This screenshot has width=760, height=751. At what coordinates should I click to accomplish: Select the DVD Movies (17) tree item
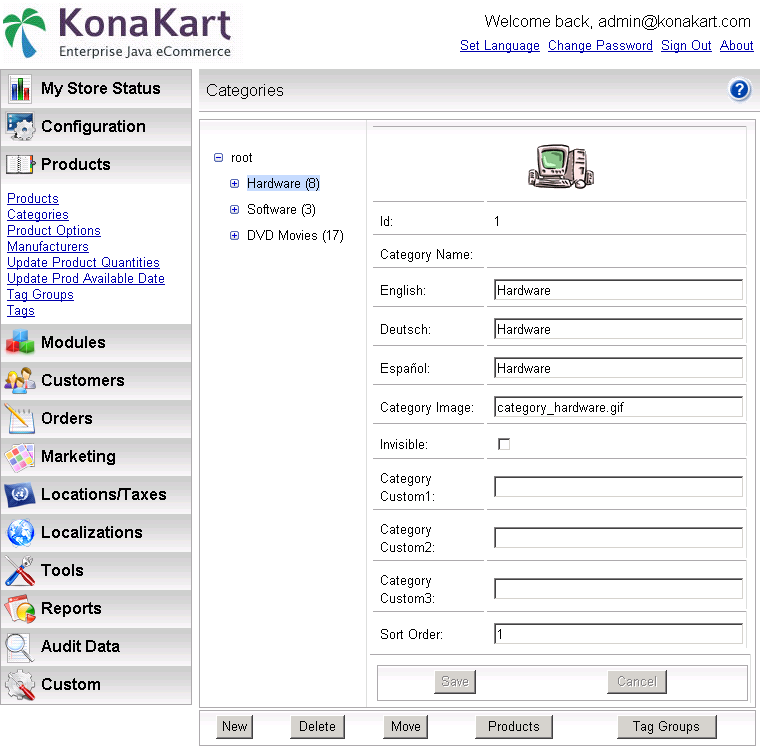coord(295,236)
